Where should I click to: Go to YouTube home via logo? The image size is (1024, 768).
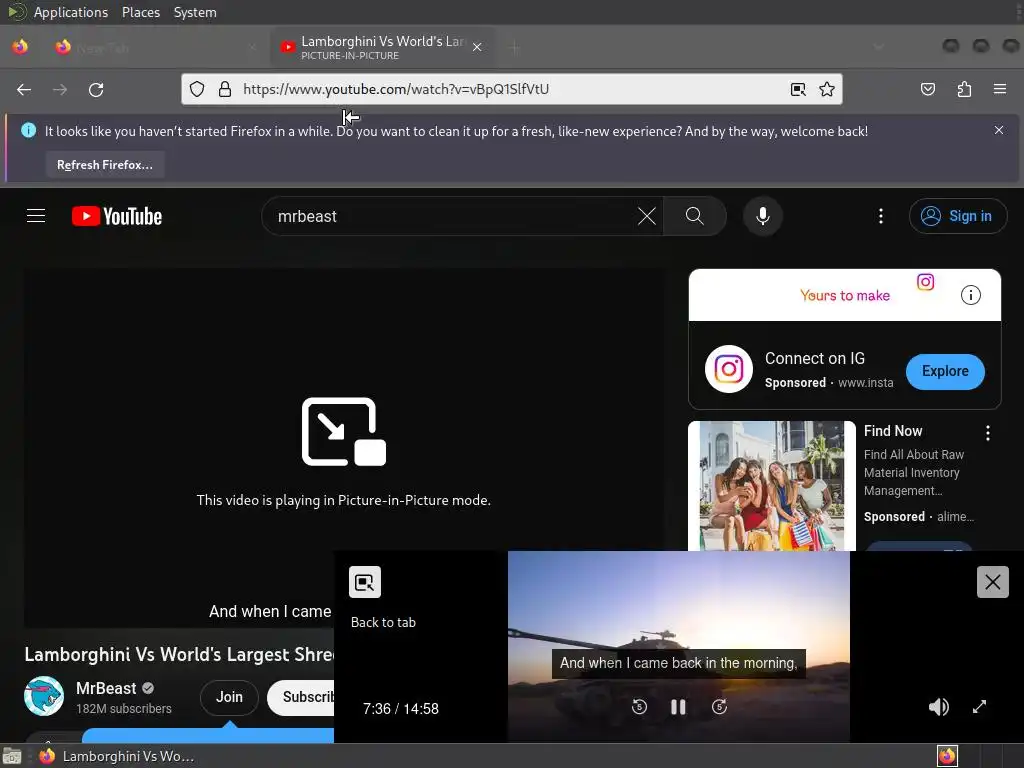117,216
